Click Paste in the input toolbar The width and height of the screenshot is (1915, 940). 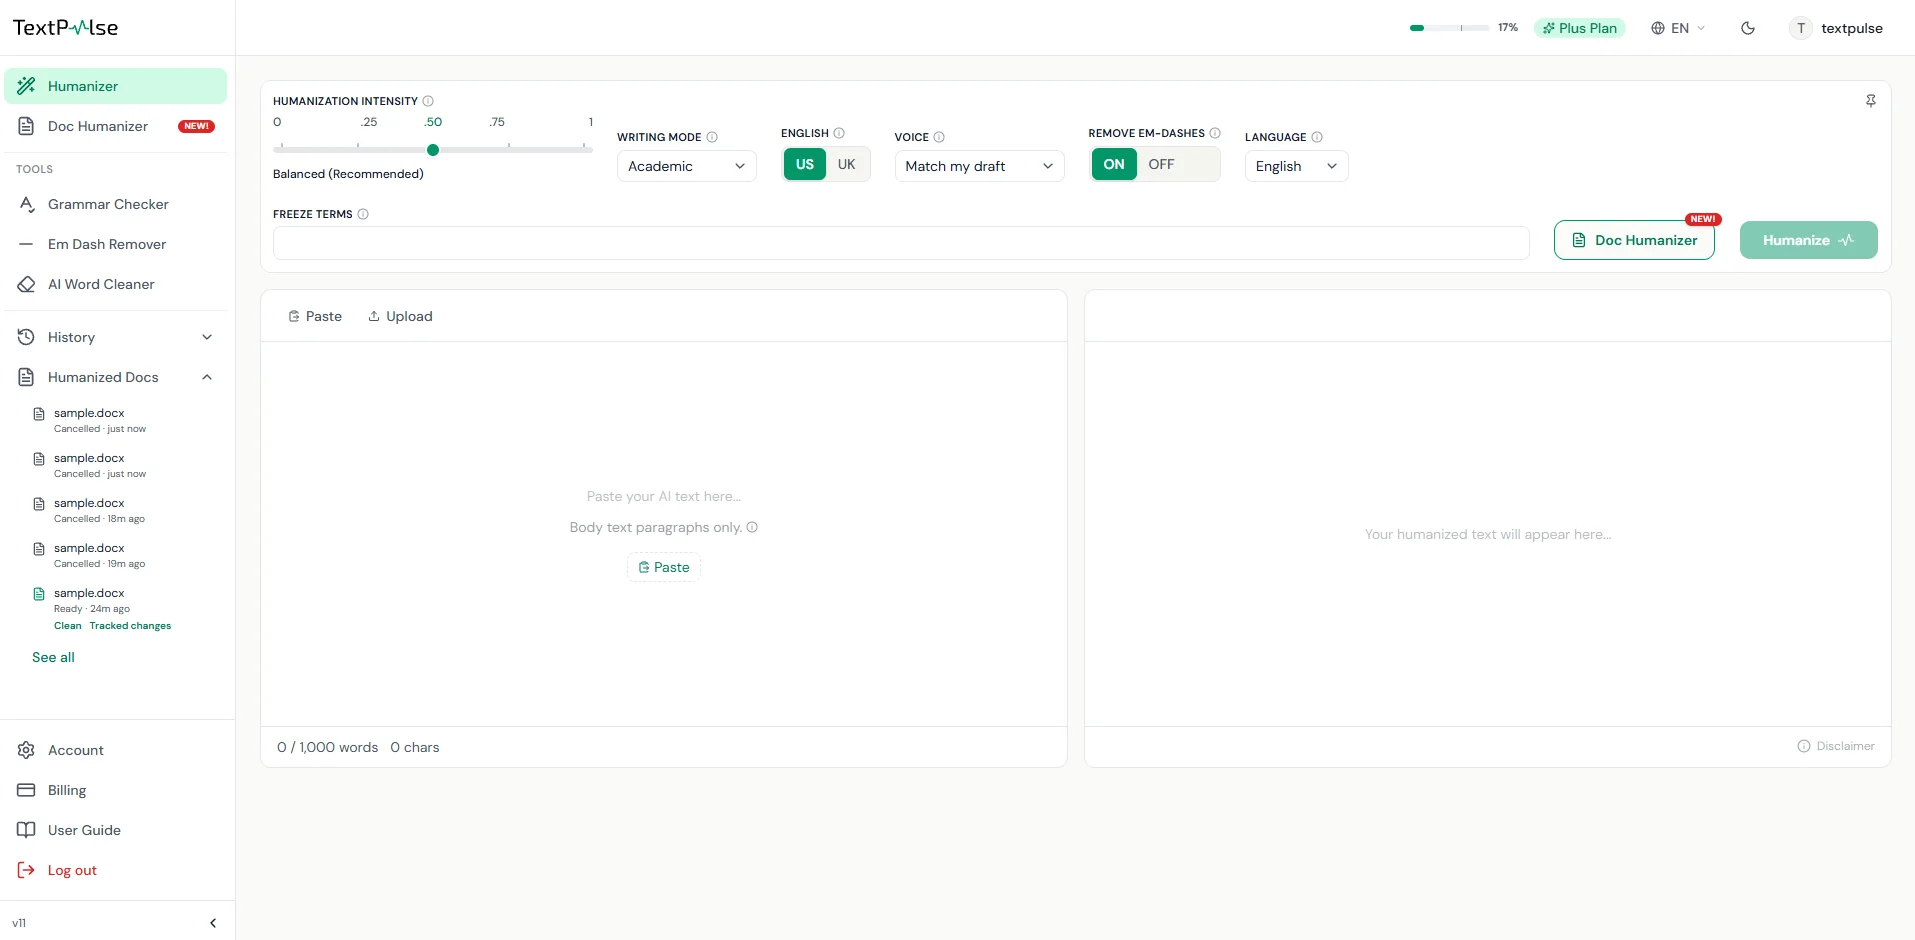point(315,316)
